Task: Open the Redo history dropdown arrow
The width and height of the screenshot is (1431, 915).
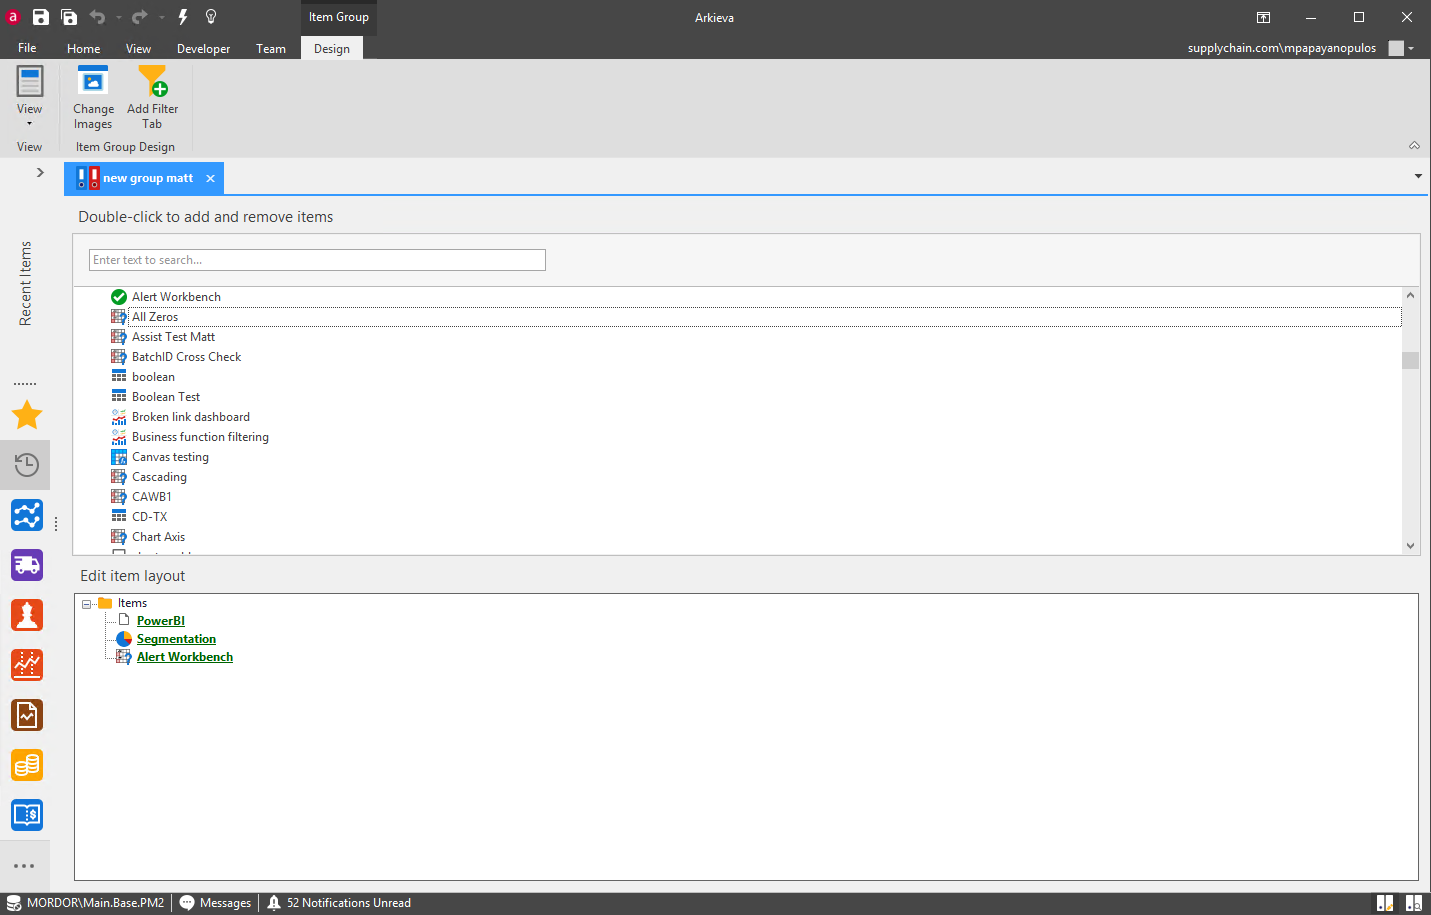Action: (x=161, y=18)
